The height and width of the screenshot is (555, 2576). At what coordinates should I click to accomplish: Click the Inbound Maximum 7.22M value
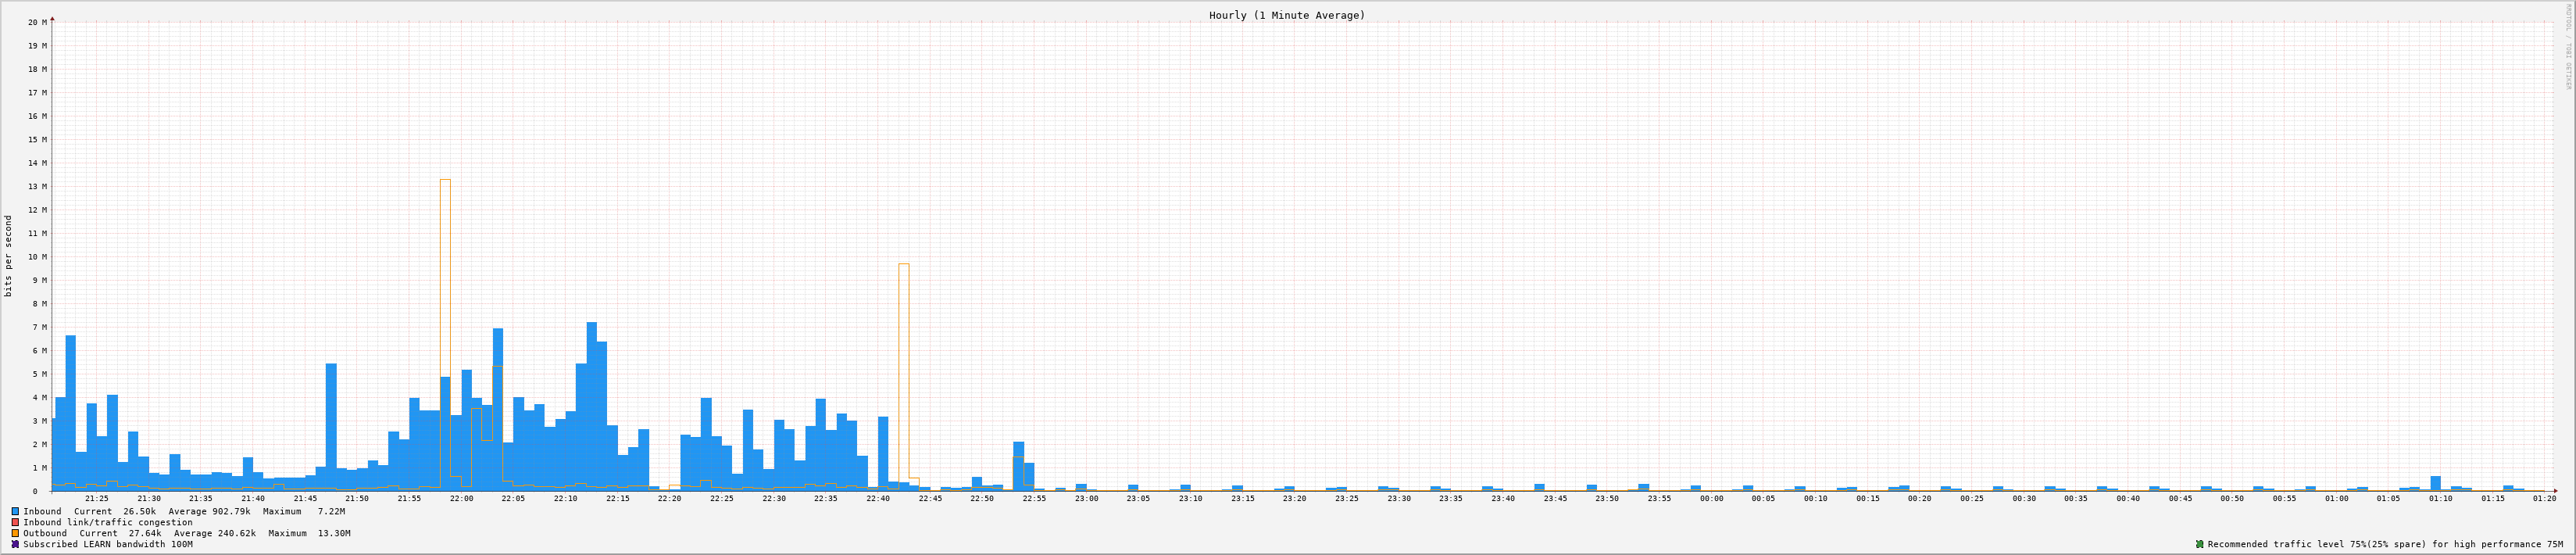click(331, 511)
